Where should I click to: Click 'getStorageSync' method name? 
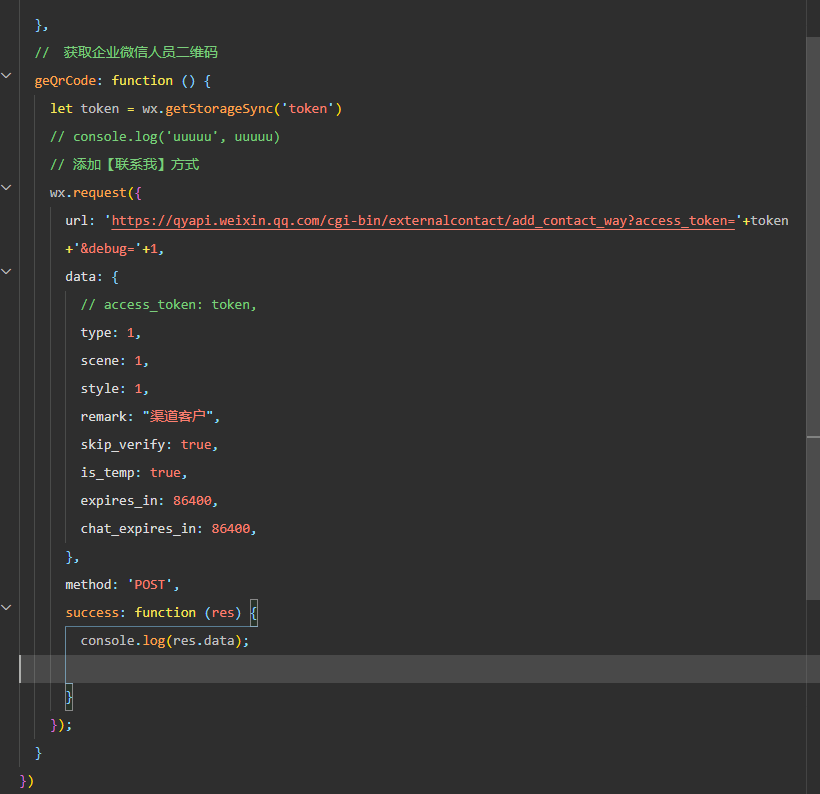coord(219,109)
